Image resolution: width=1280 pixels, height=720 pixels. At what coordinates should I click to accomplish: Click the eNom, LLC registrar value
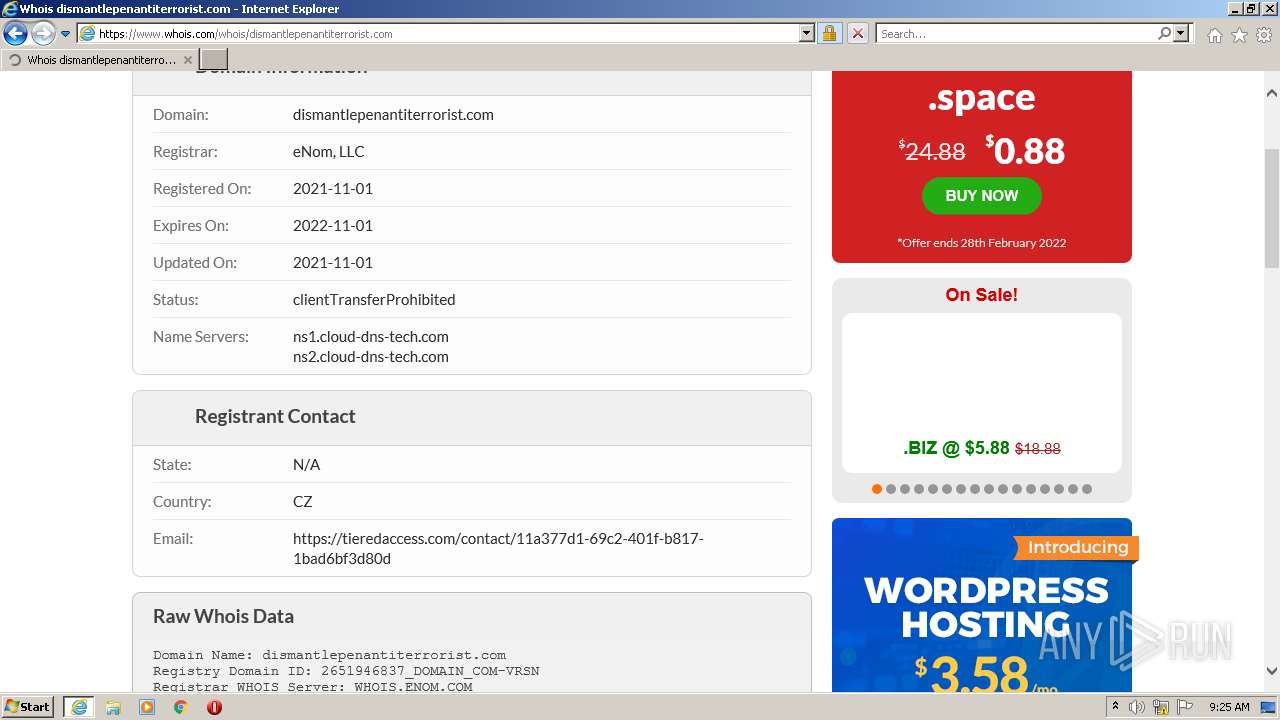pyautogui.click(x=329, y=152)
